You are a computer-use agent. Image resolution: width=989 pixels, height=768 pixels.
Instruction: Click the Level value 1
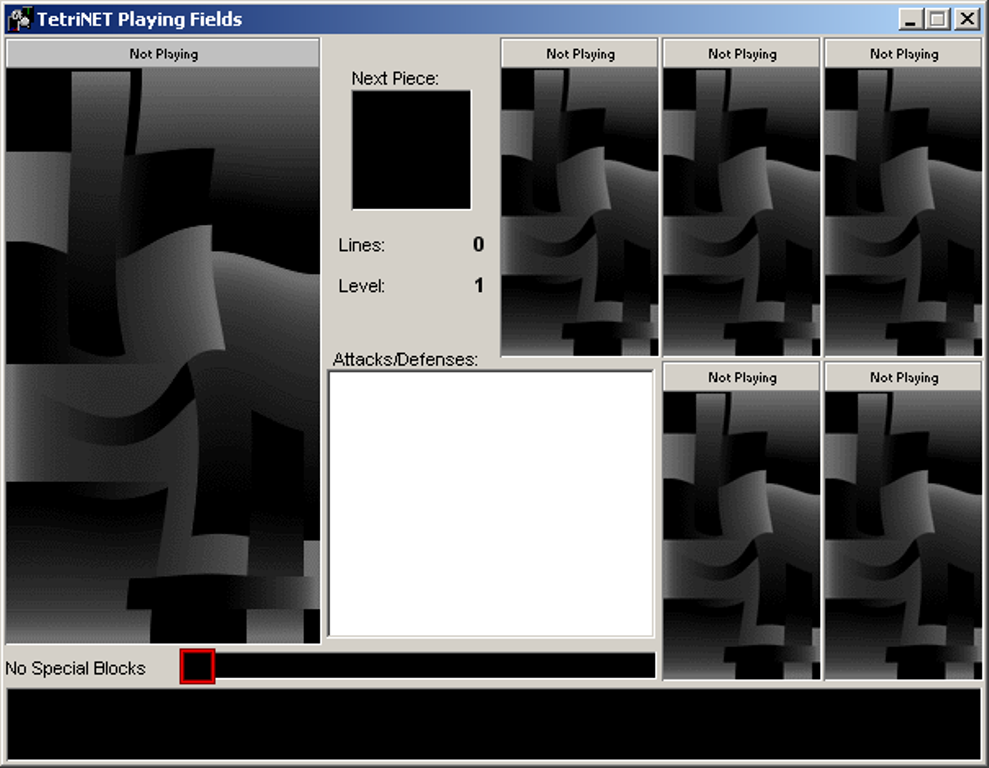coord(478,286)
